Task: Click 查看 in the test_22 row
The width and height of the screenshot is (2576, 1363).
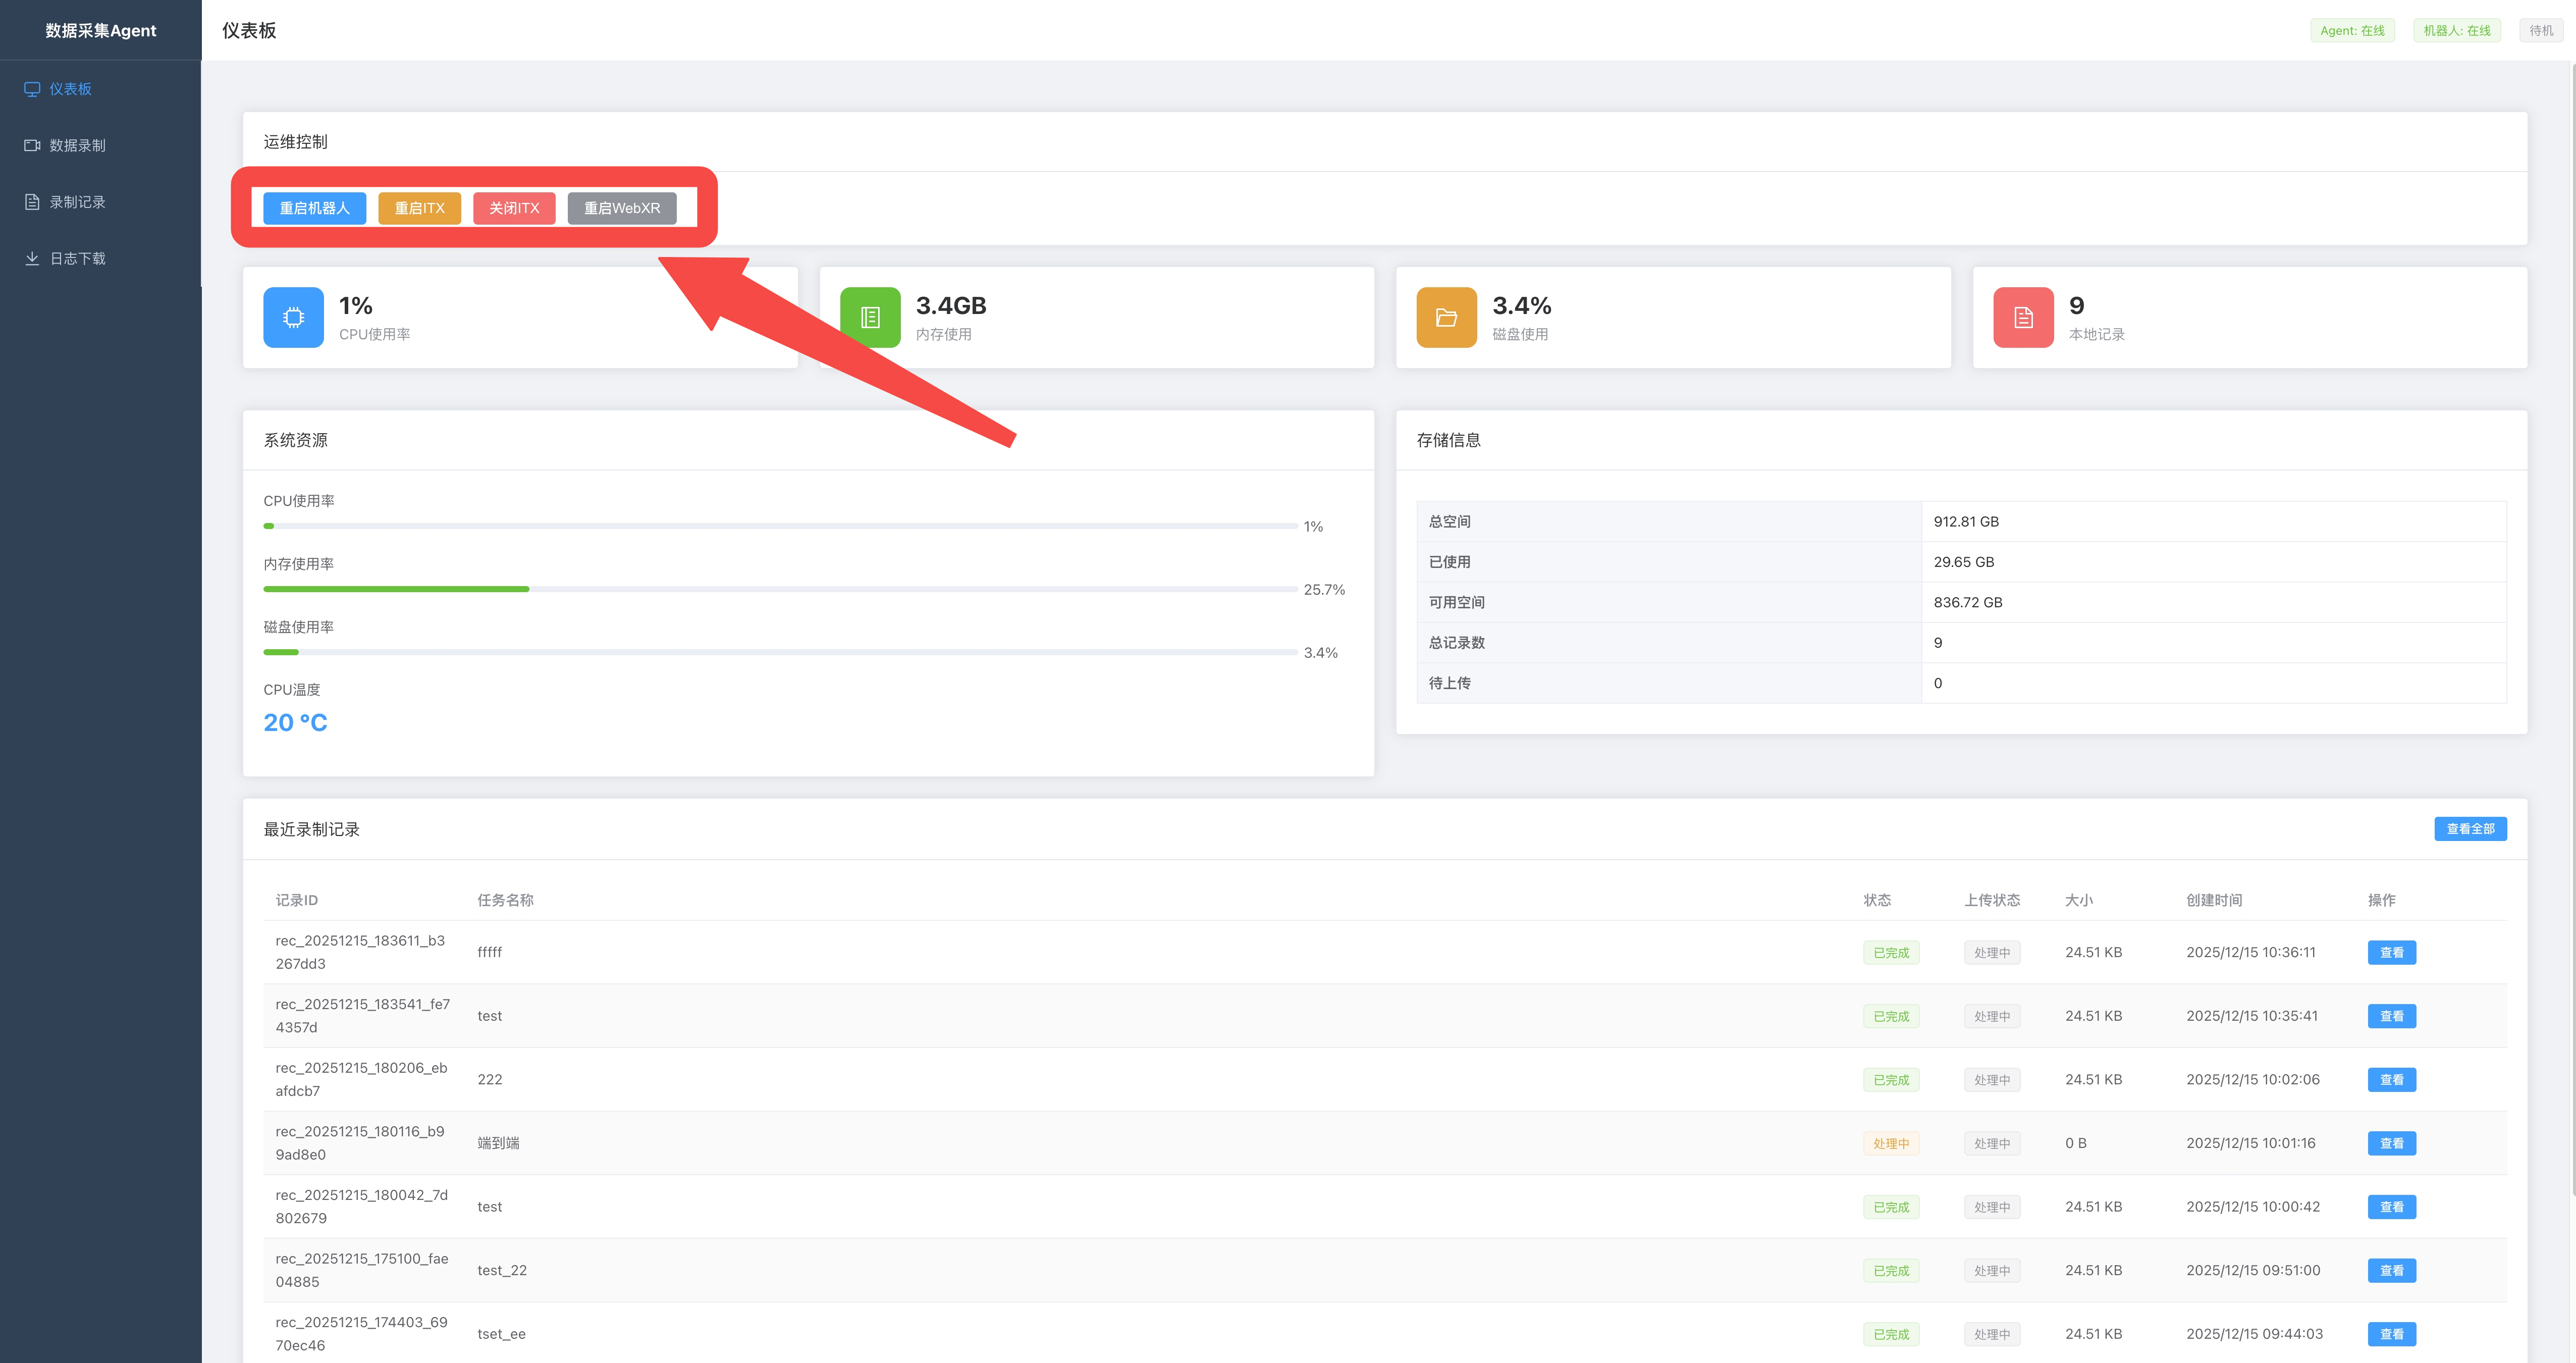Action: pos(2391,1271)
